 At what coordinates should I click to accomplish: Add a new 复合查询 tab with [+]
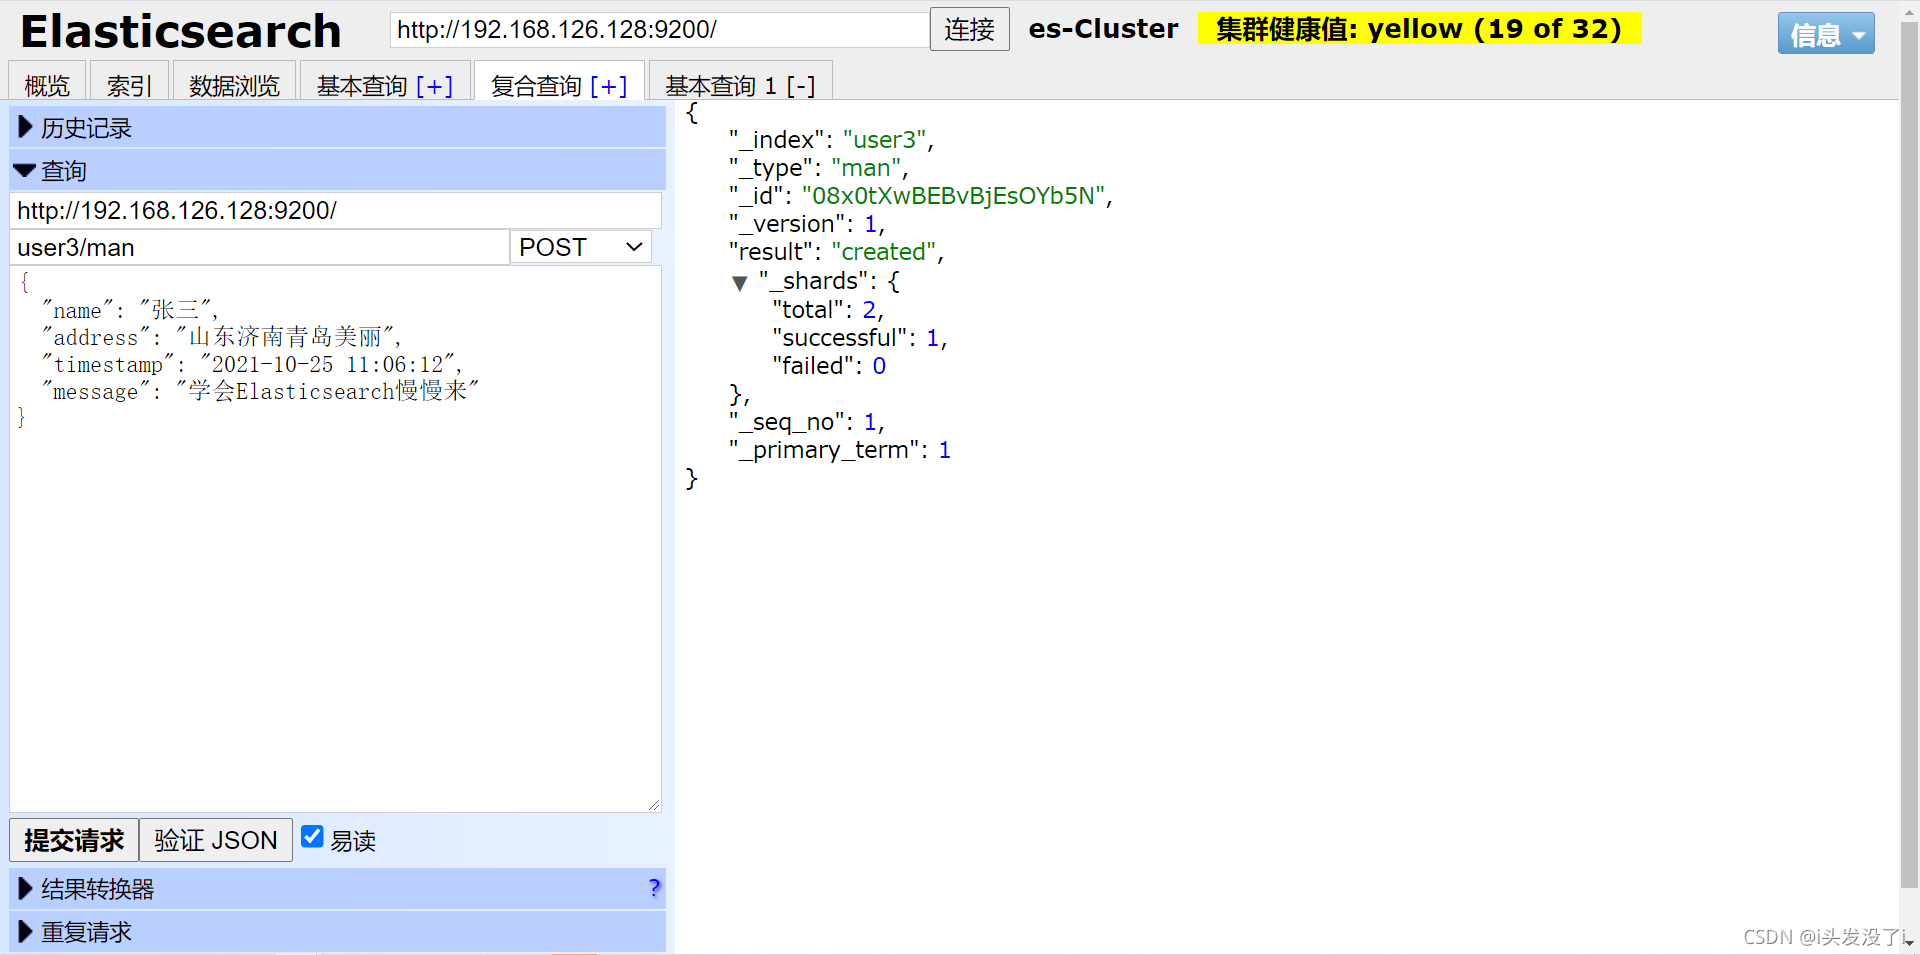click(x=609, y=86)
